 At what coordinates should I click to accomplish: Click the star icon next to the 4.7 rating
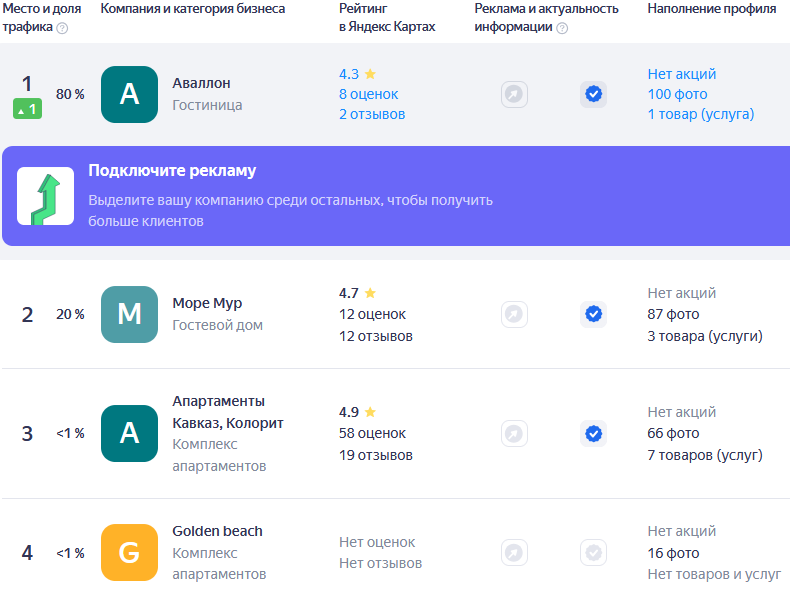tap(370, 293)
